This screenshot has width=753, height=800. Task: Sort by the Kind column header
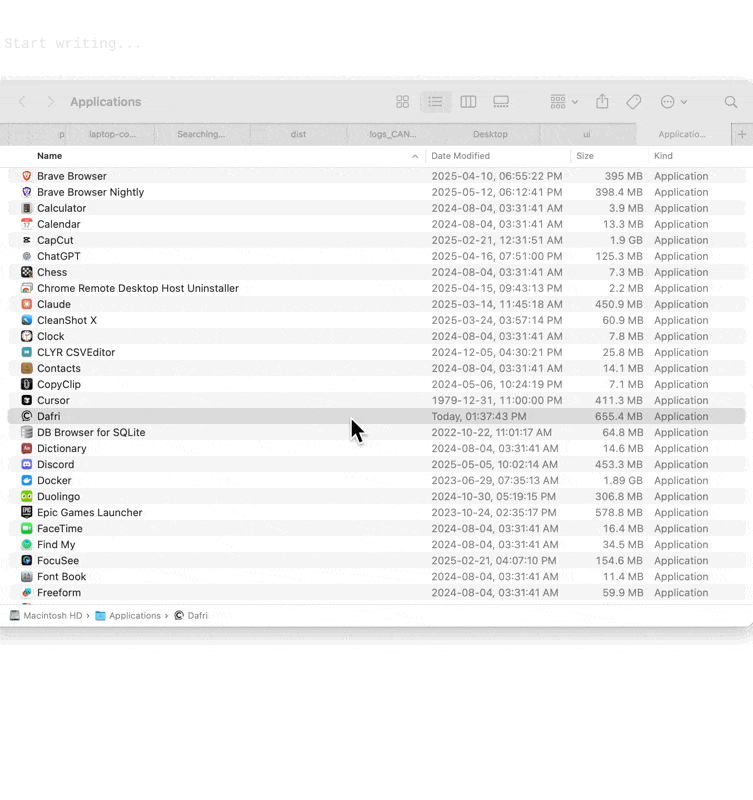(663, 156)
